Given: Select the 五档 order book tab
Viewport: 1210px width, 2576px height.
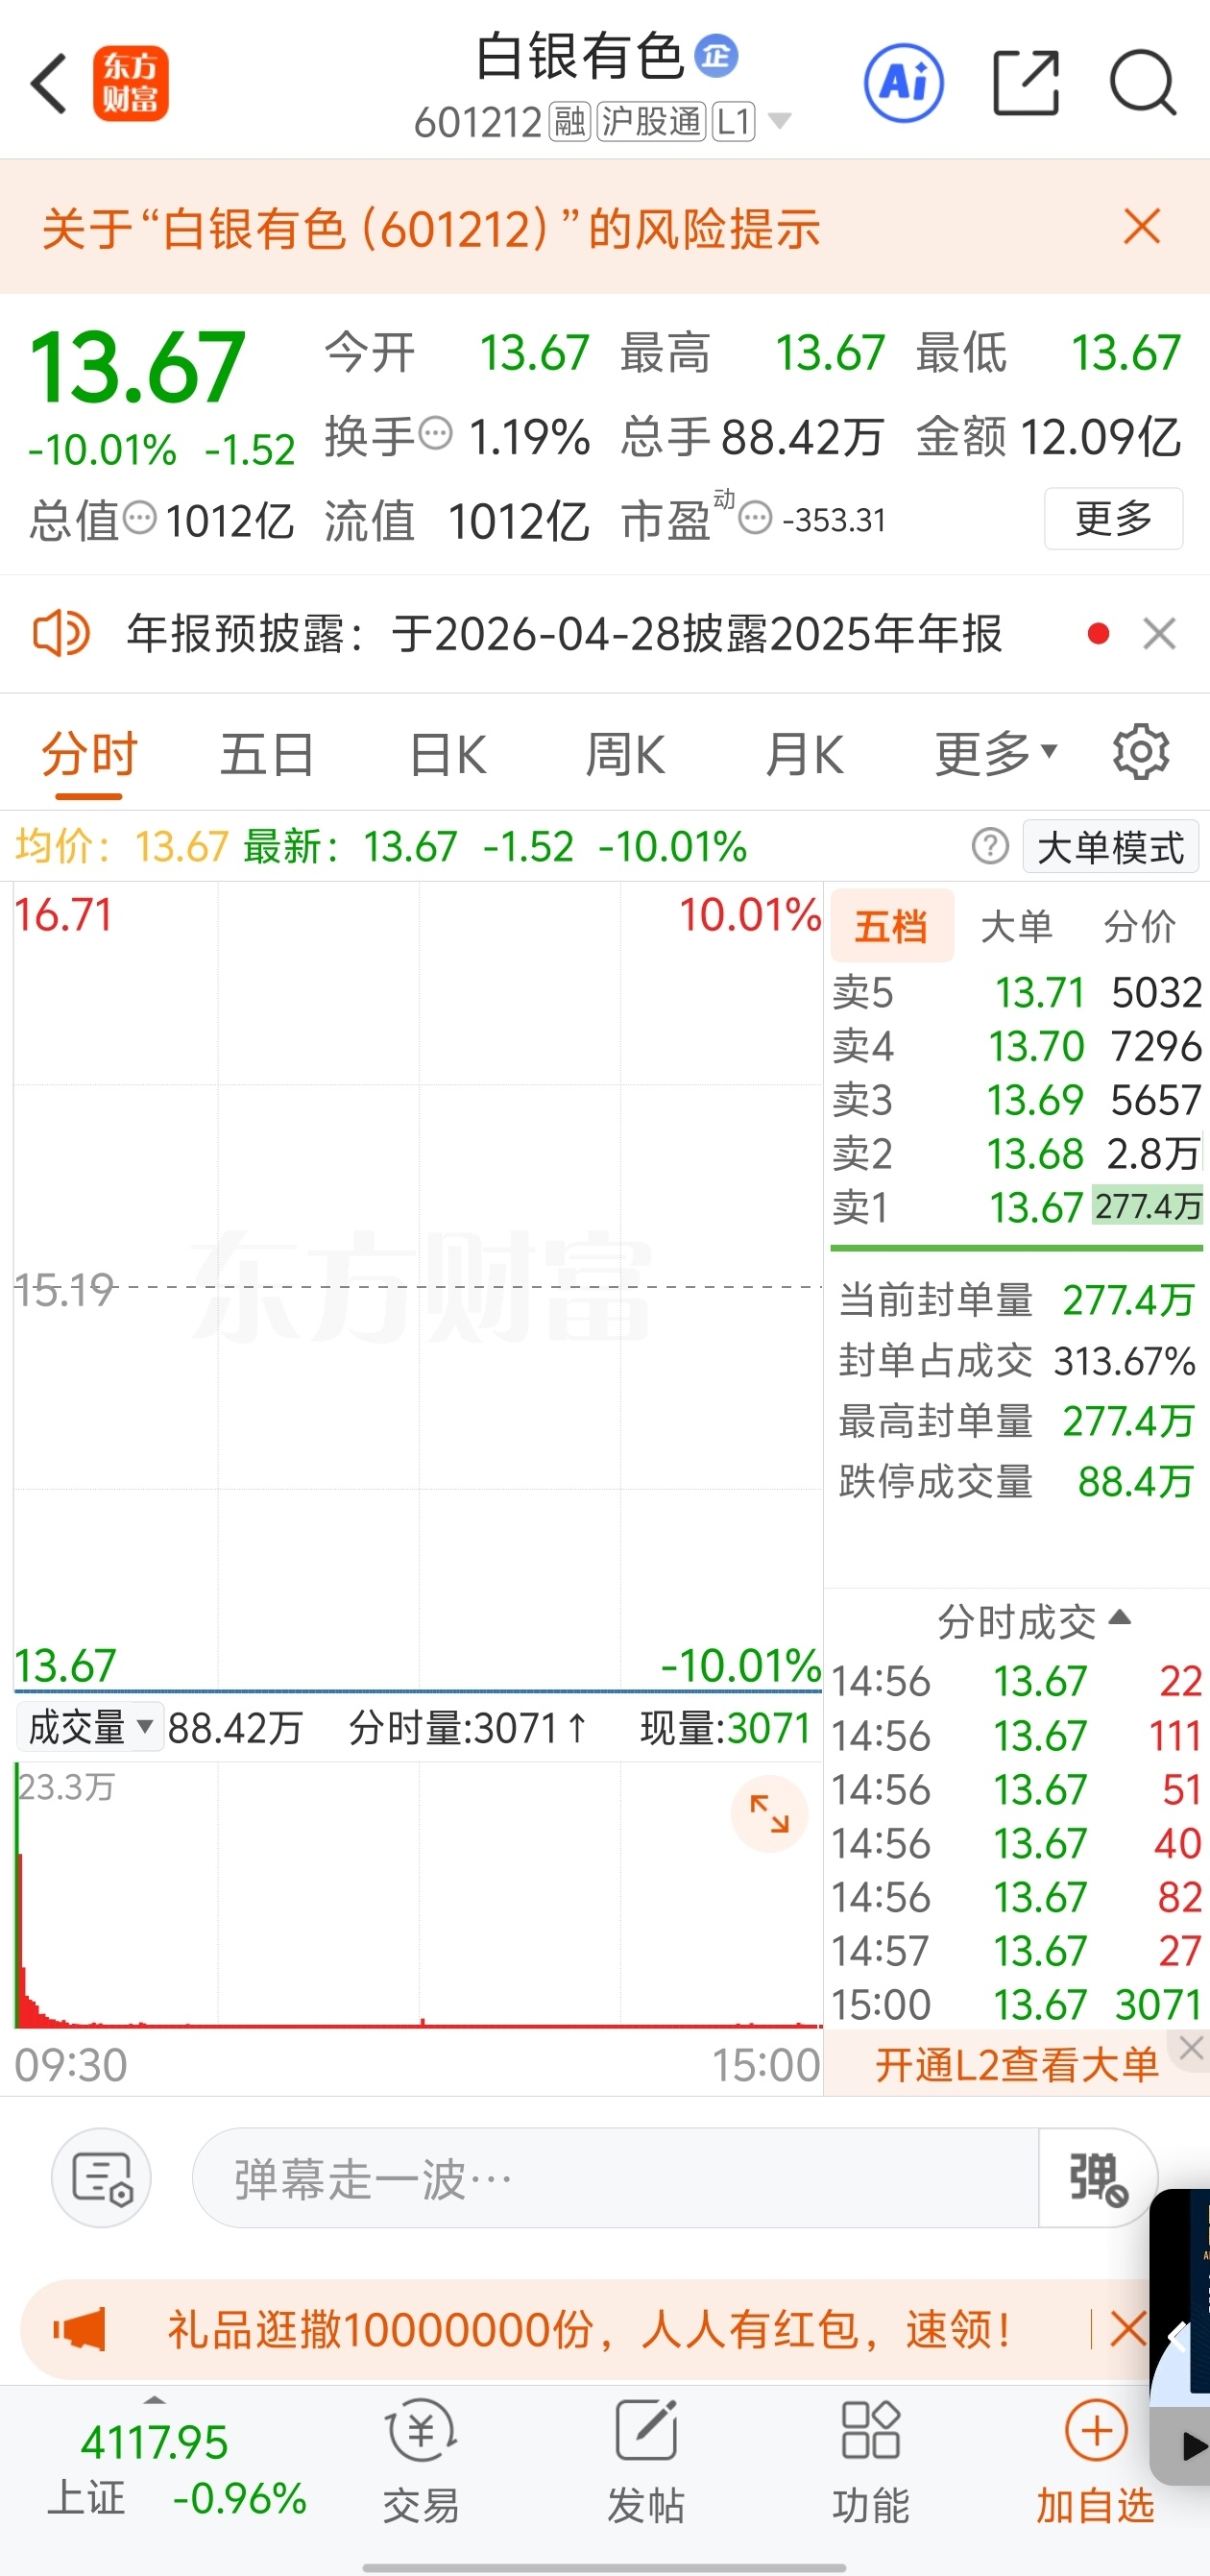Looking at the screenshot, I should click(891, 926).
